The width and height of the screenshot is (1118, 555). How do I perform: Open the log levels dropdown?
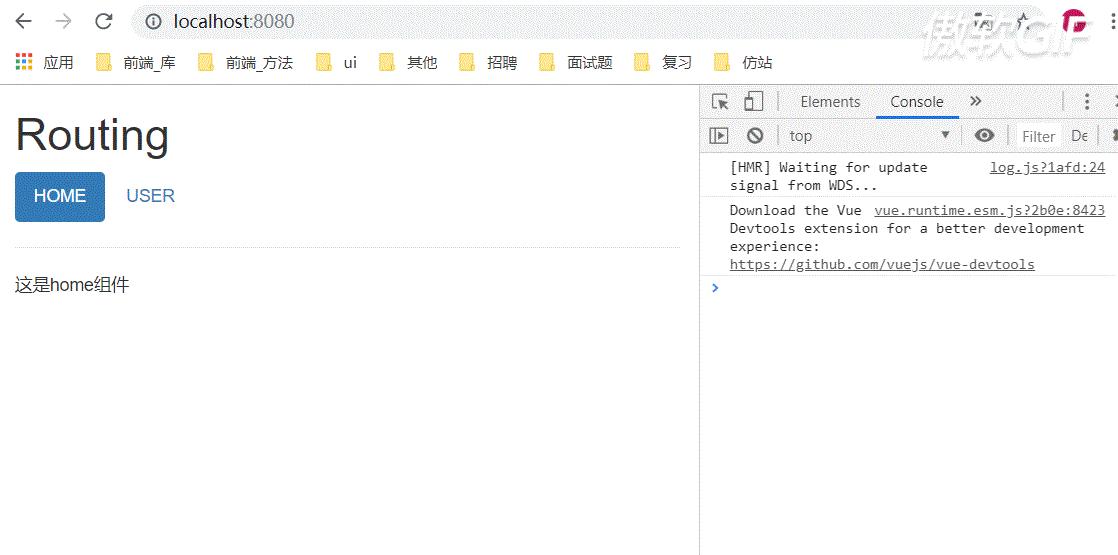pos(1079,136)
